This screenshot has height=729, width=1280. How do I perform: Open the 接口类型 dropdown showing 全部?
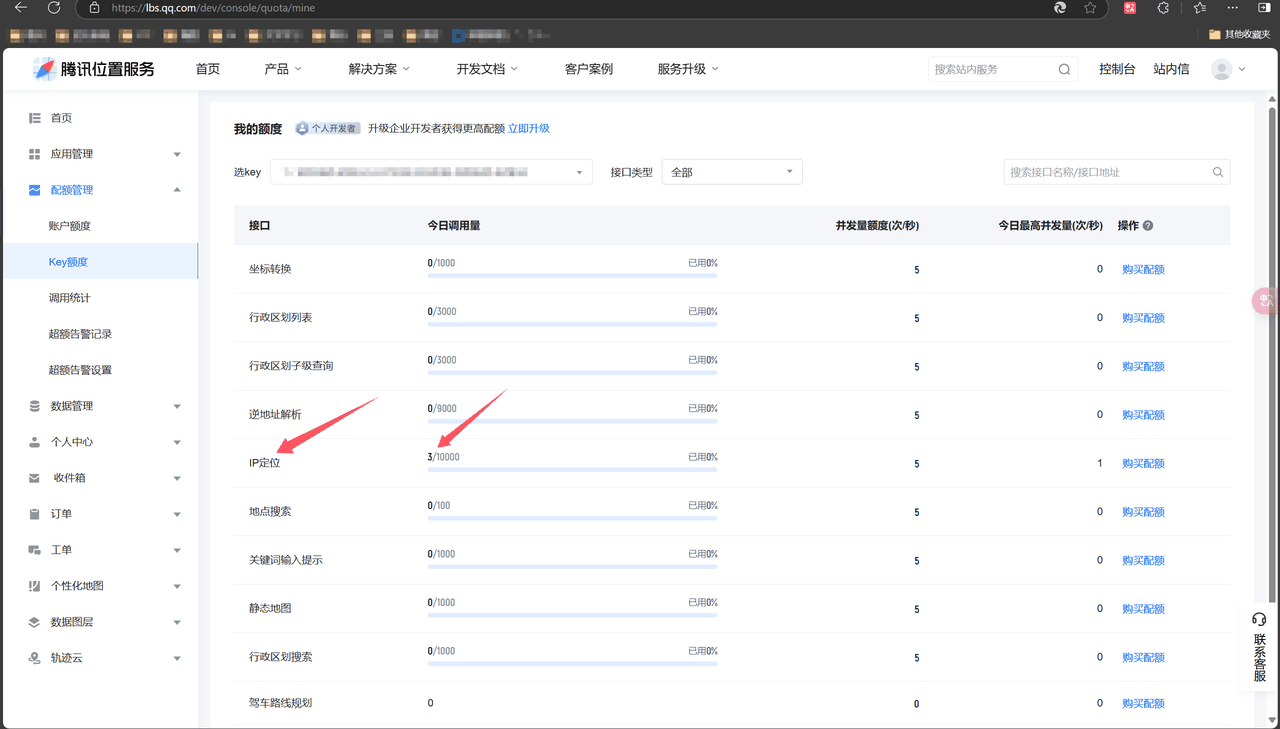point(732,172)
